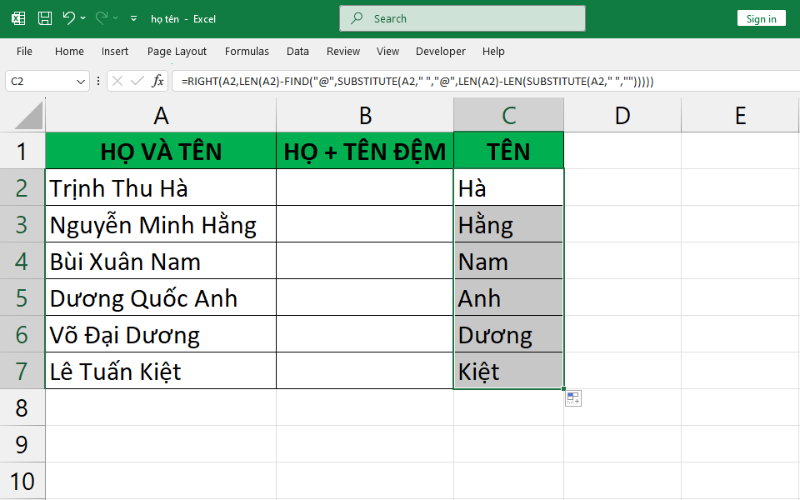
Task: Select column D header
Action: tap(622, 116)
